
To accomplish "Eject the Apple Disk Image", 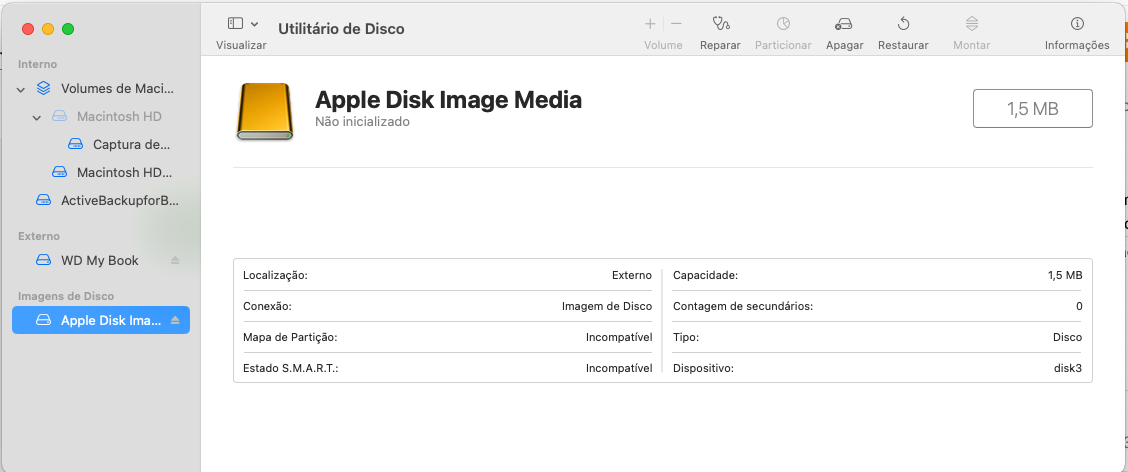I will coord(175,321).
